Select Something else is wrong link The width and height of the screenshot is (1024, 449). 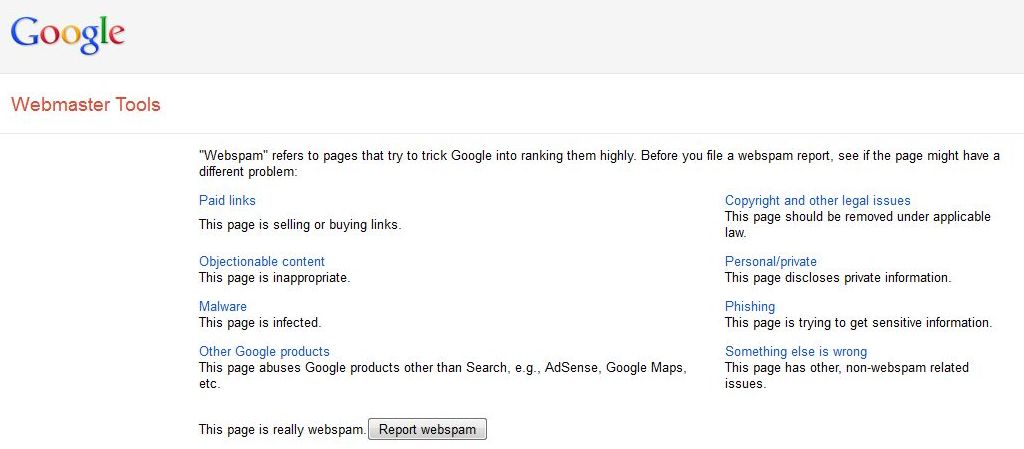click(796, 352)
